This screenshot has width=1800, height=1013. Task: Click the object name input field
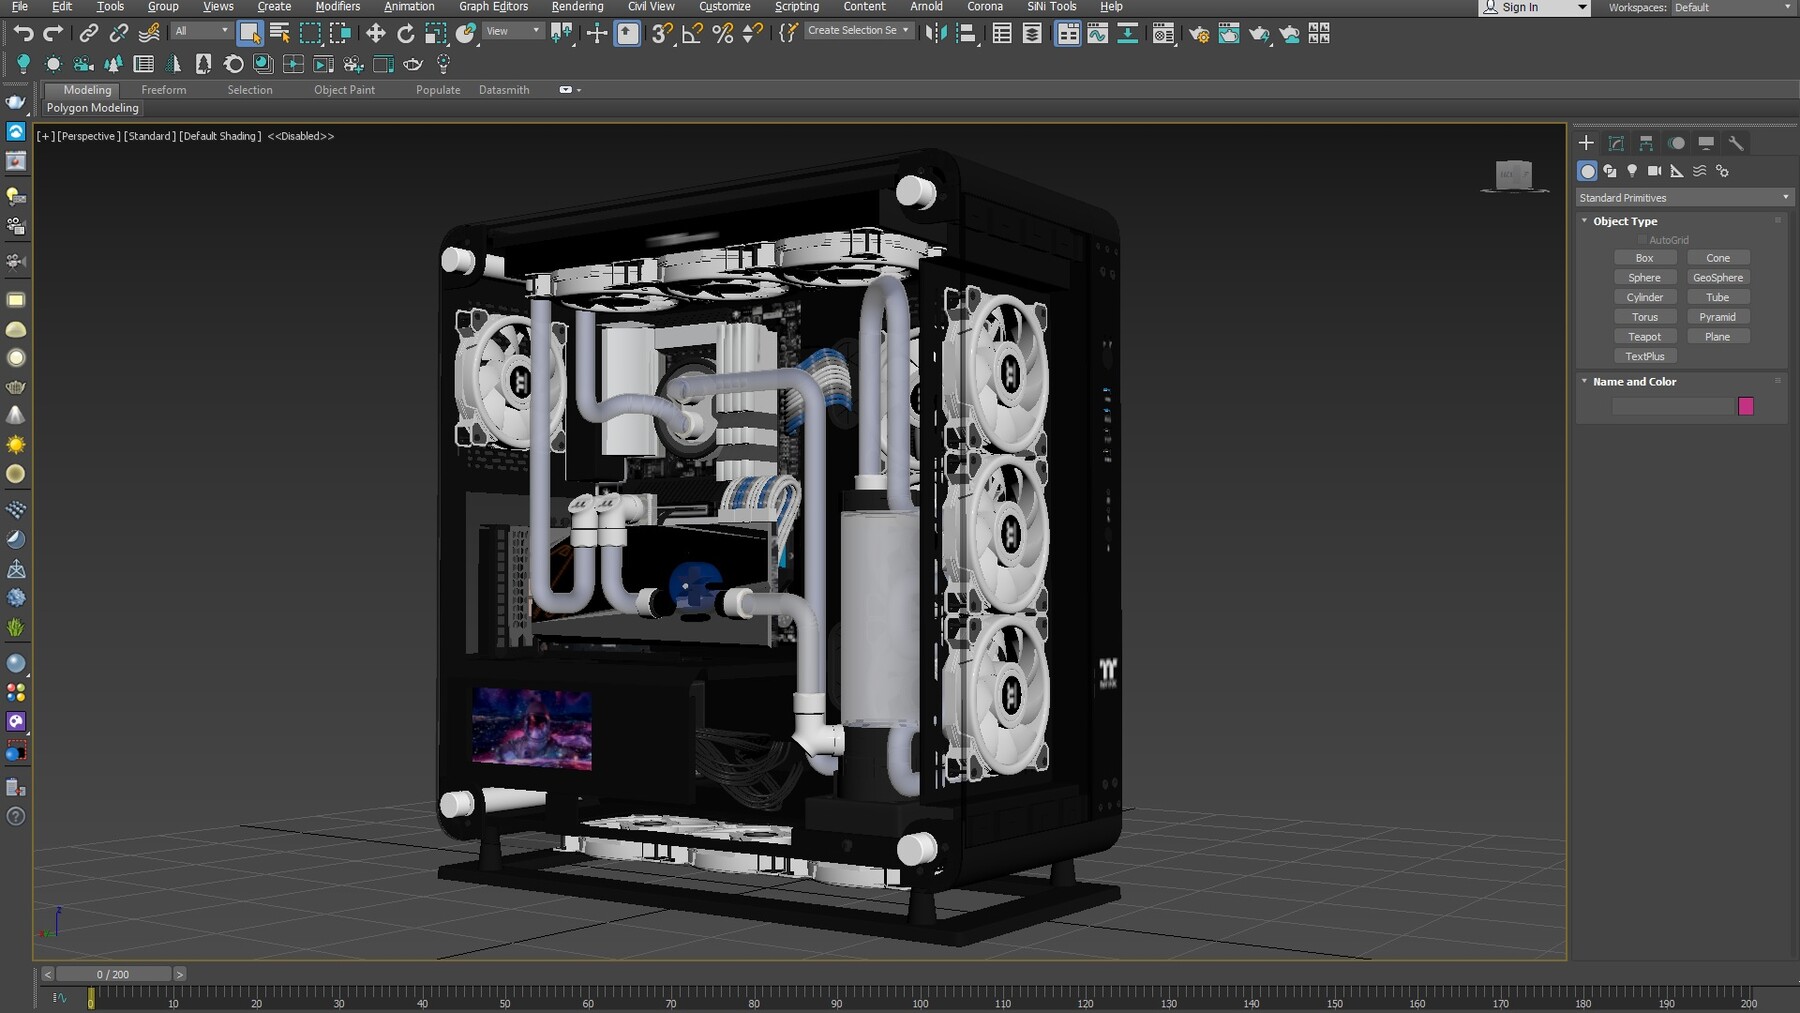pos(1674,406)
